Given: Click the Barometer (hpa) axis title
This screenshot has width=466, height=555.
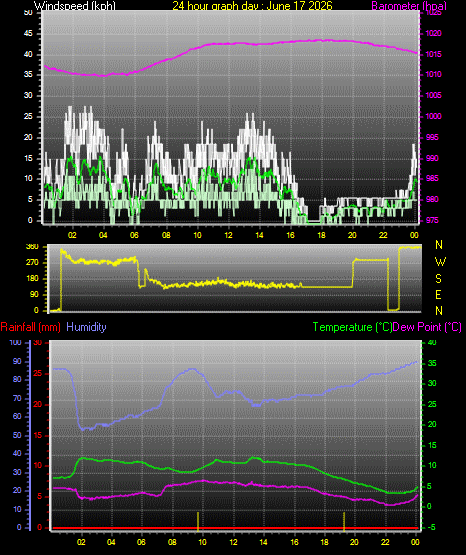Looking at the screenshot, I should (409, 6).
